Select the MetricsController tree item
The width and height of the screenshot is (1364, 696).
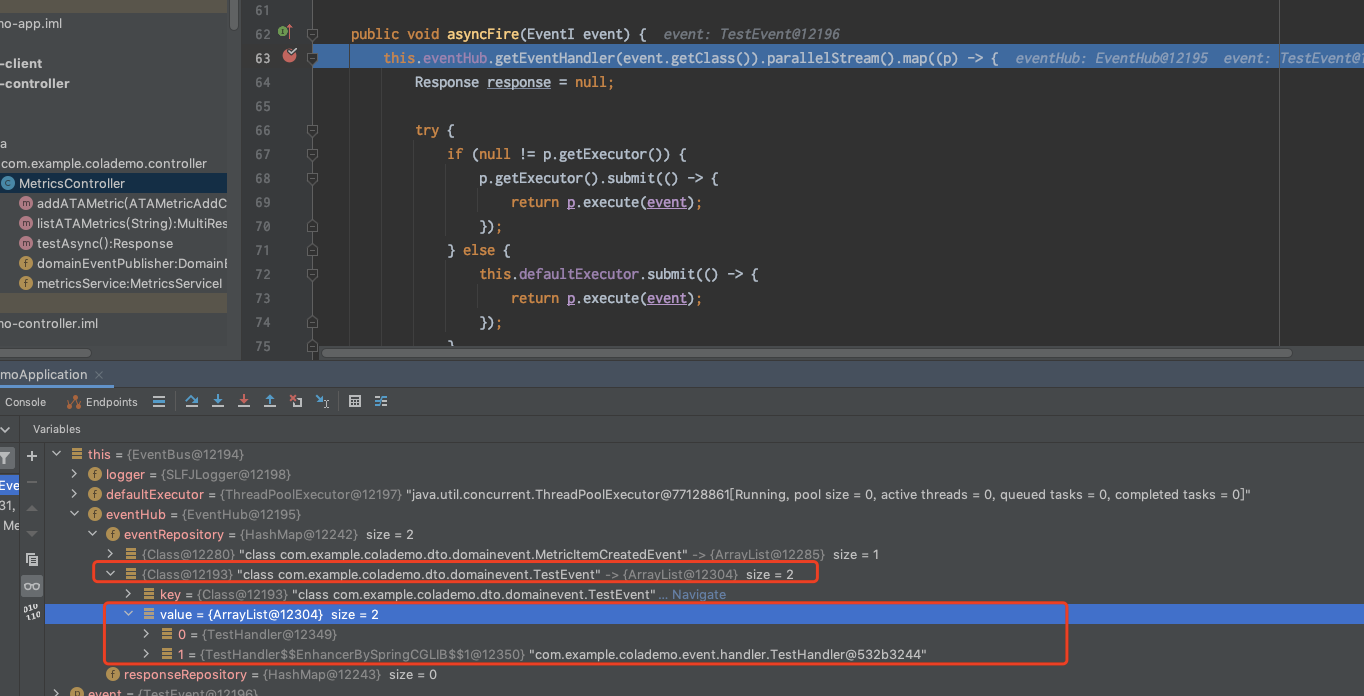(x=113, y=183)
